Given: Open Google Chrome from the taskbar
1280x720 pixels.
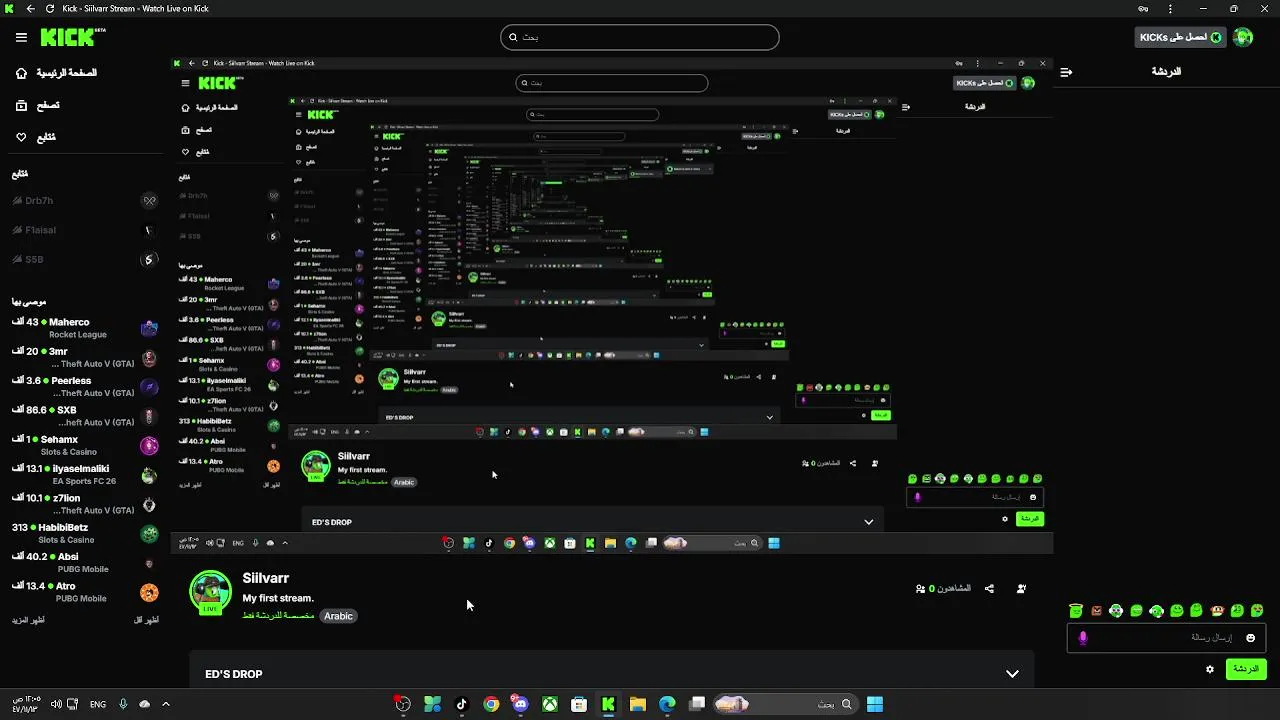Looking at the screenshot, I should [491, 704].
